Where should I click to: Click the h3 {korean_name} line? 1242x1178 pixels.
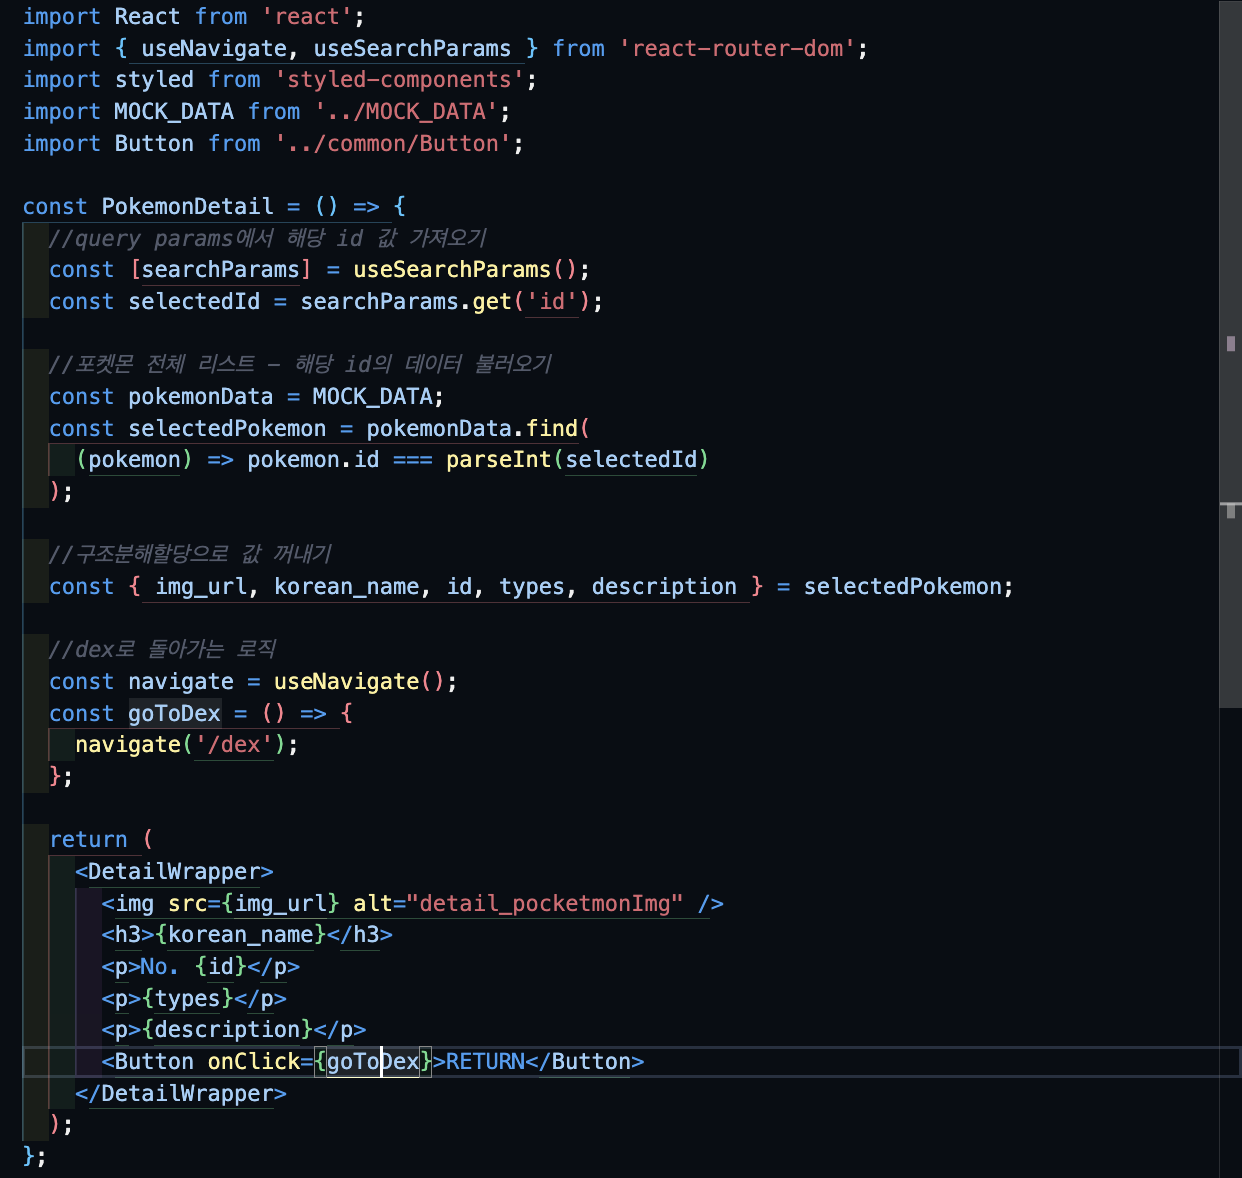(247, 935)
